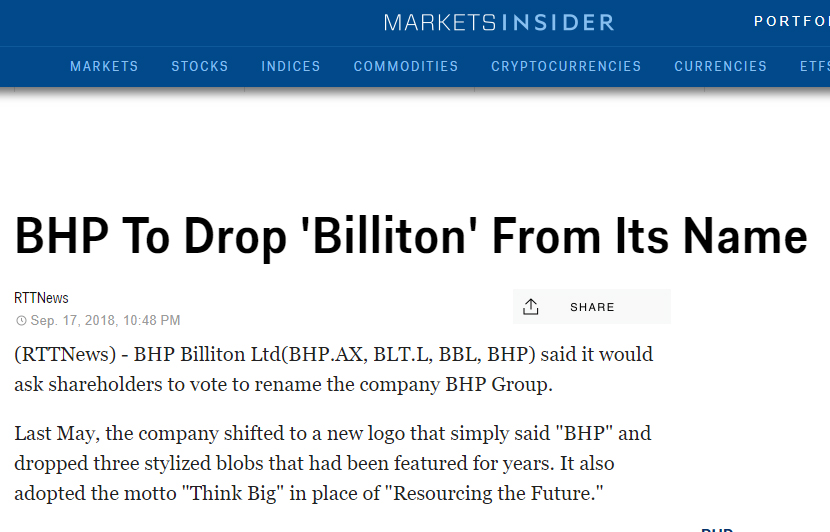Select Commodities in the navigation bar

406,66
